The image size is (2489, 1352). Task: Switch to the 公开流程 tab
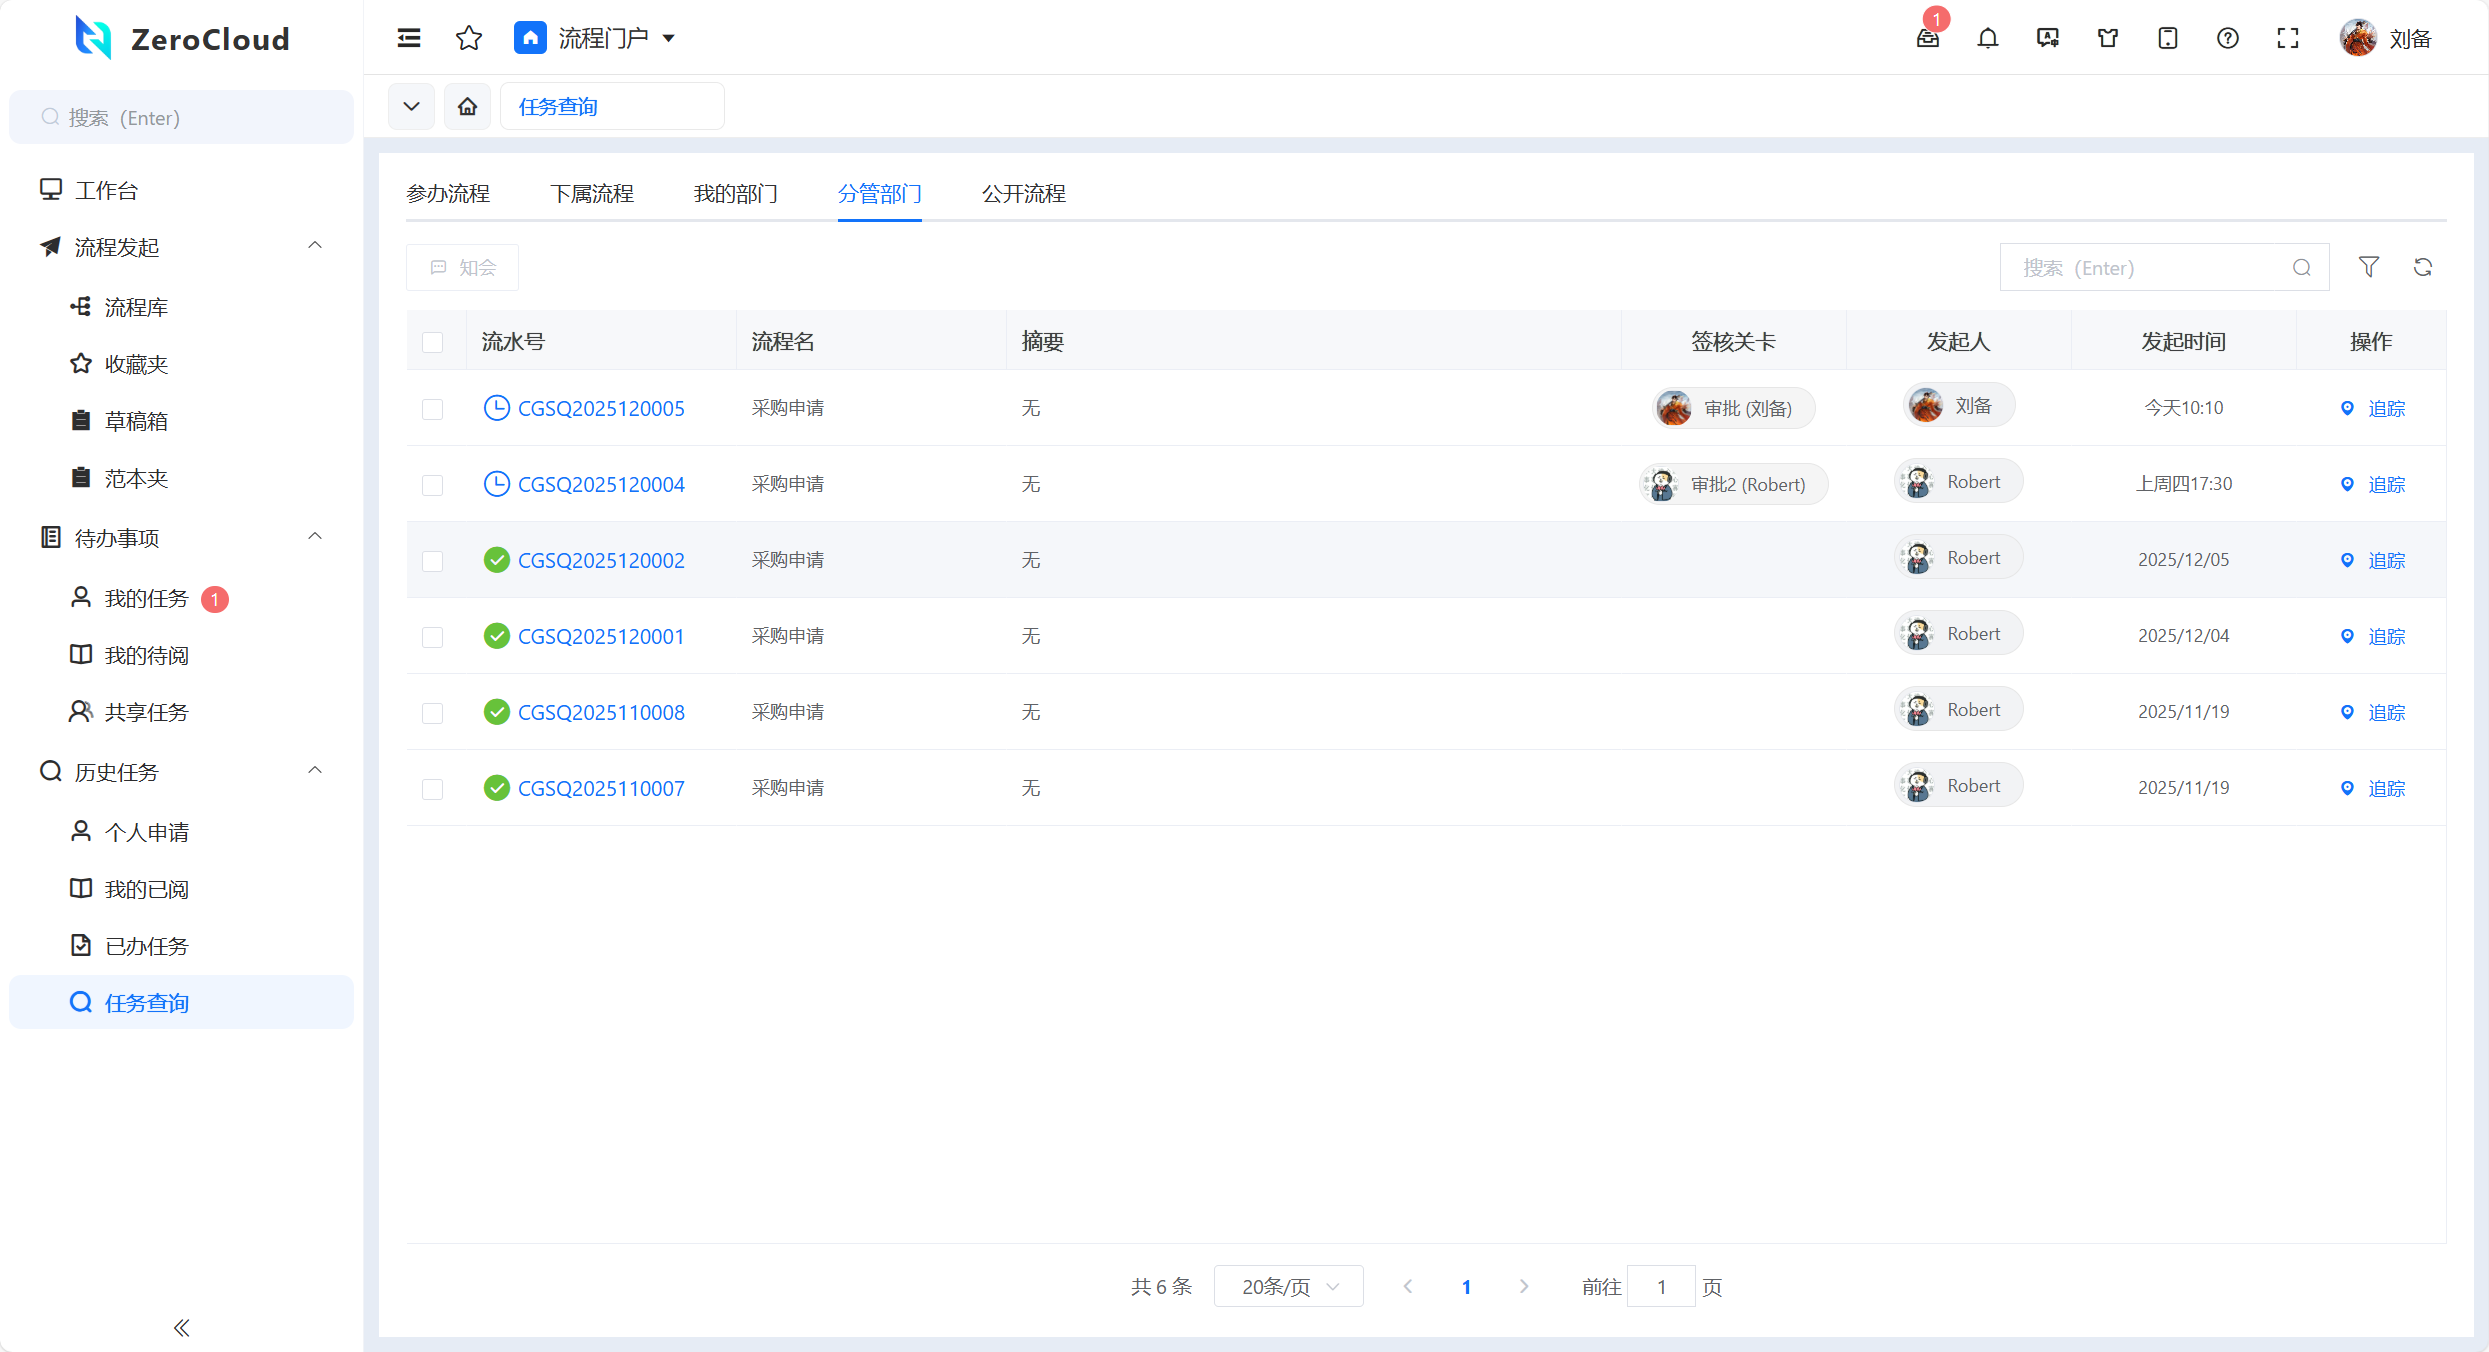[1023, 193]
